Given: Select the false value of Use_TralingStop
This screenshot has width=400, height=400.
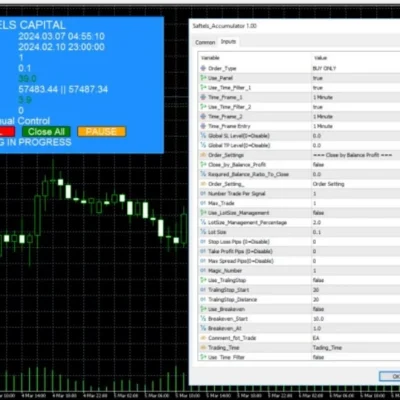Looking at the screenshot, I should point(318,280).
